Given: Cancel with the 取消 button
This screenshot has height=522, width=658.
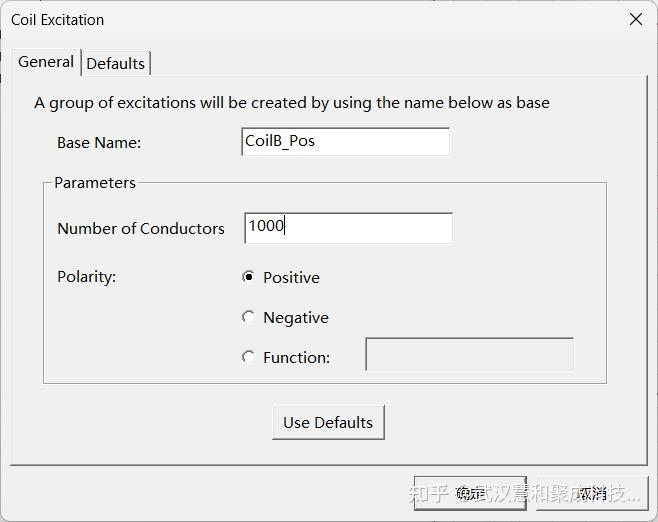Looking at the screenshot, I should [591, 493].
